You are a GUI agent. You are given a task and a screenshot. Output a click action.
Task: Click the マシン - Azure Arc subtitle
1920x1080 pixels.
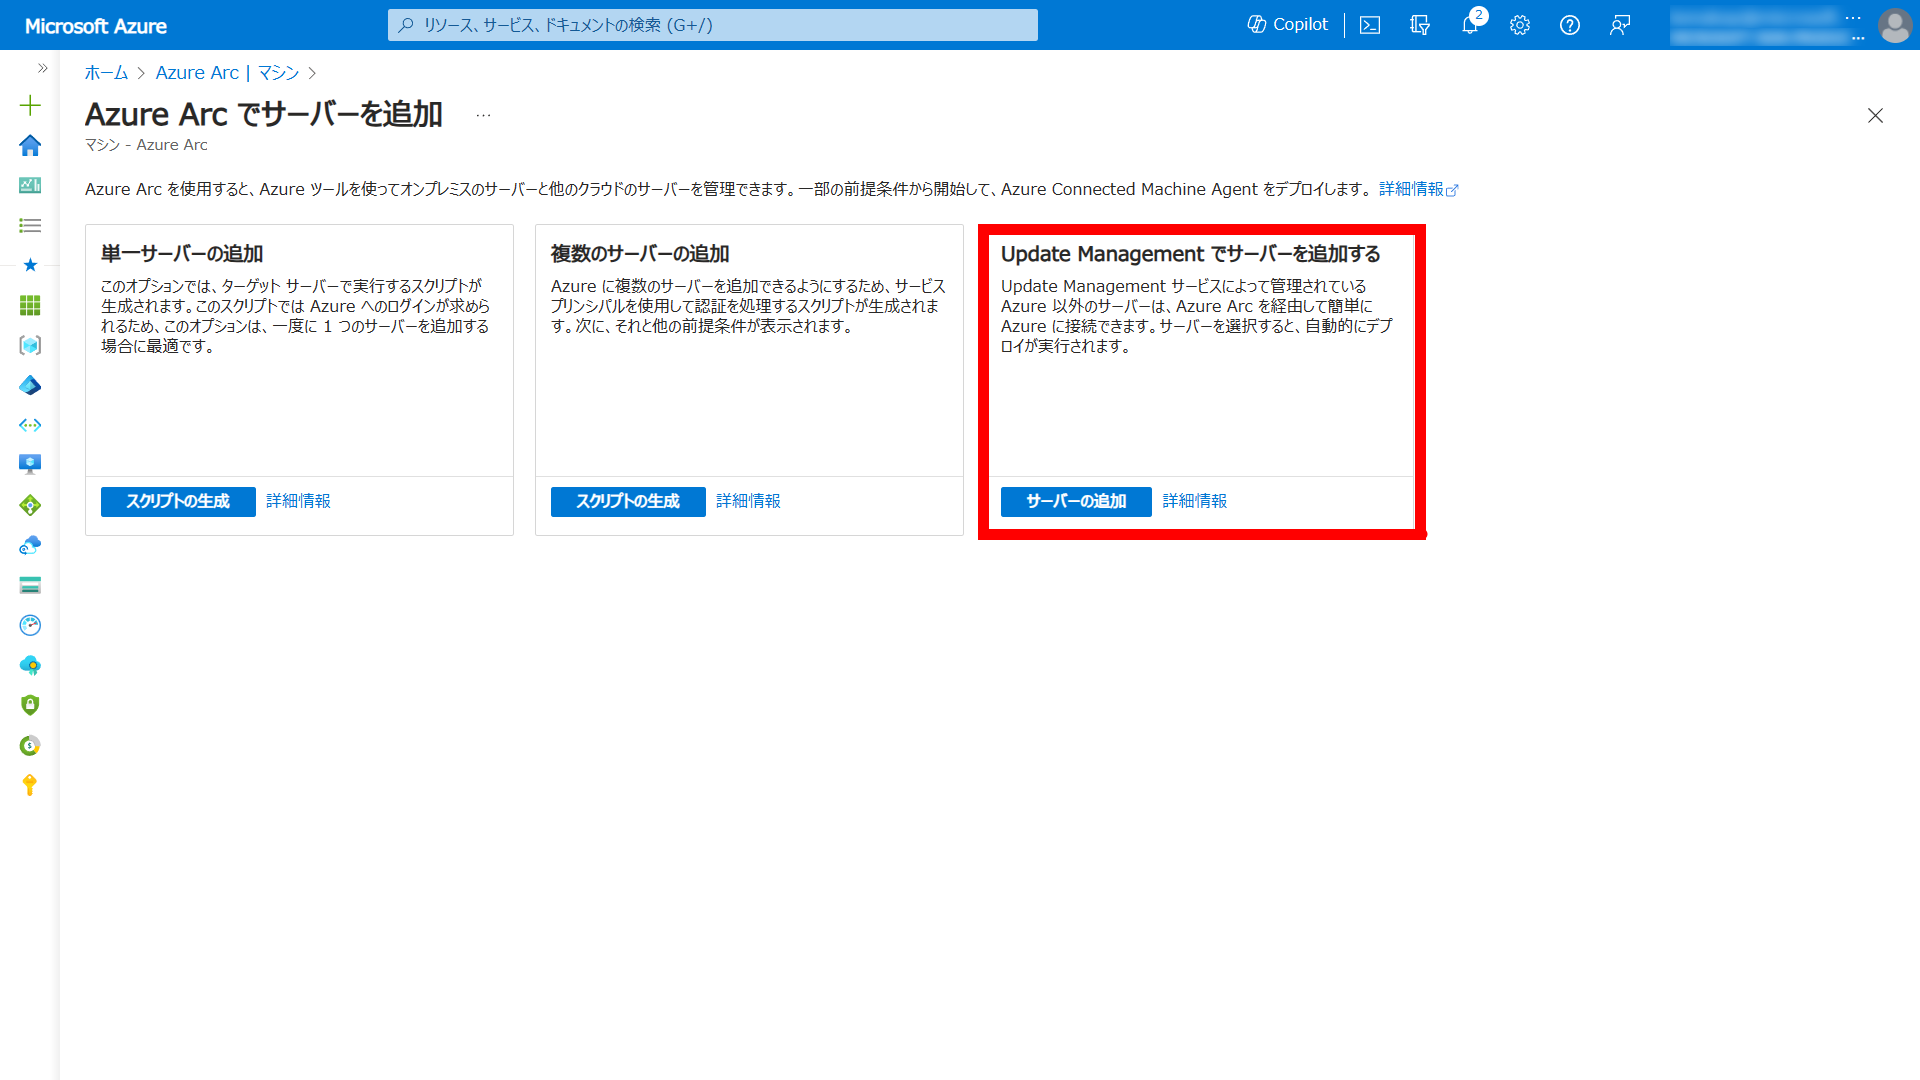[x=146, y=145]
